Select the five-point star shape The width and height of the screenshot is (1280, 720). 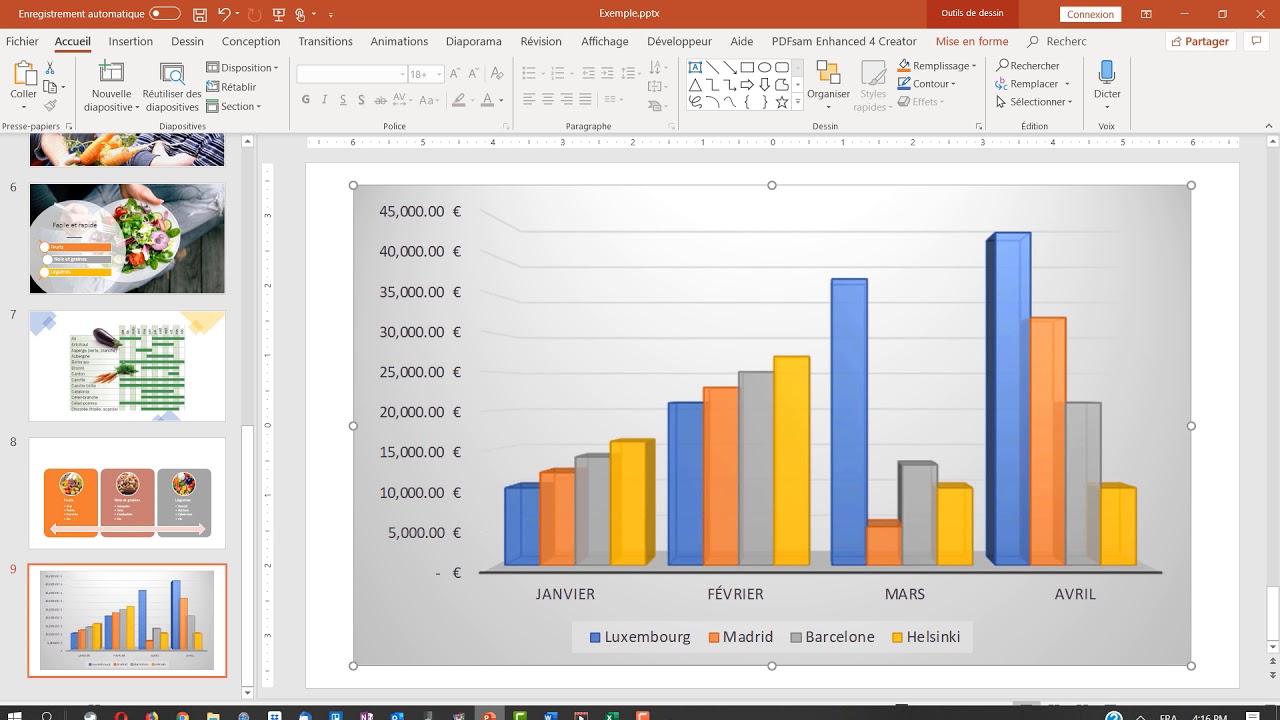[782, 102]
